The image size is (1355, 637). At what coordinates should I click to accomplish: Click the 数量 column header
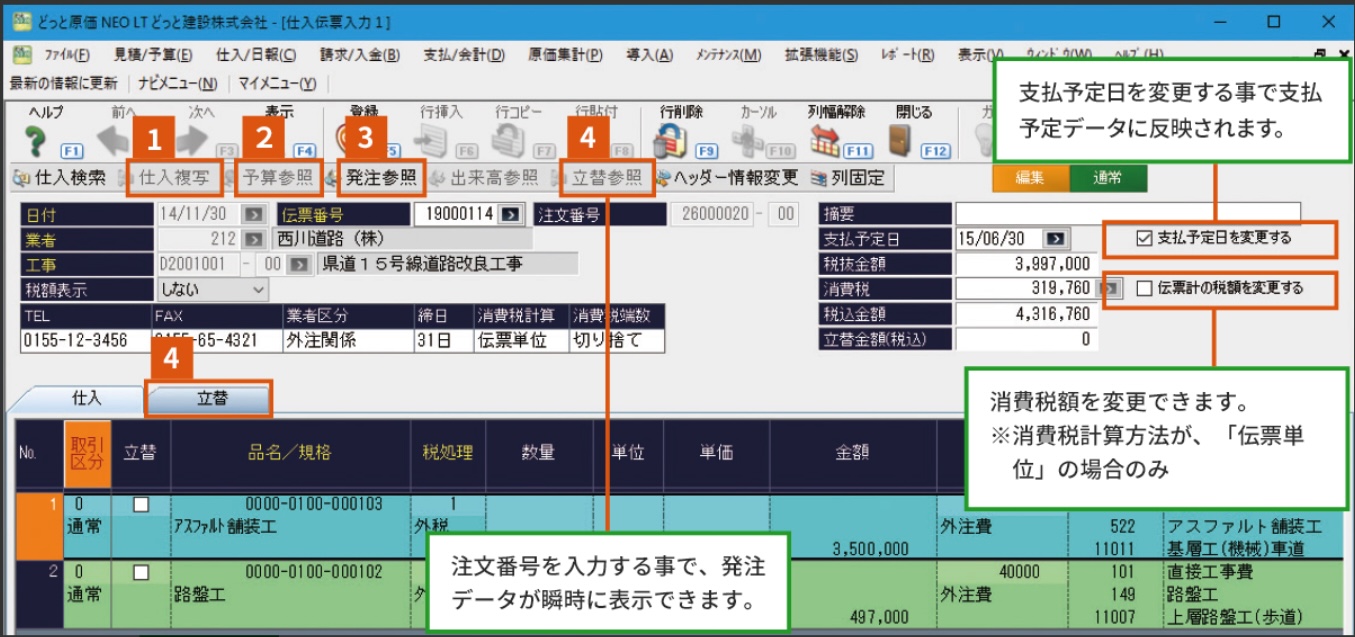click(538, 453)
